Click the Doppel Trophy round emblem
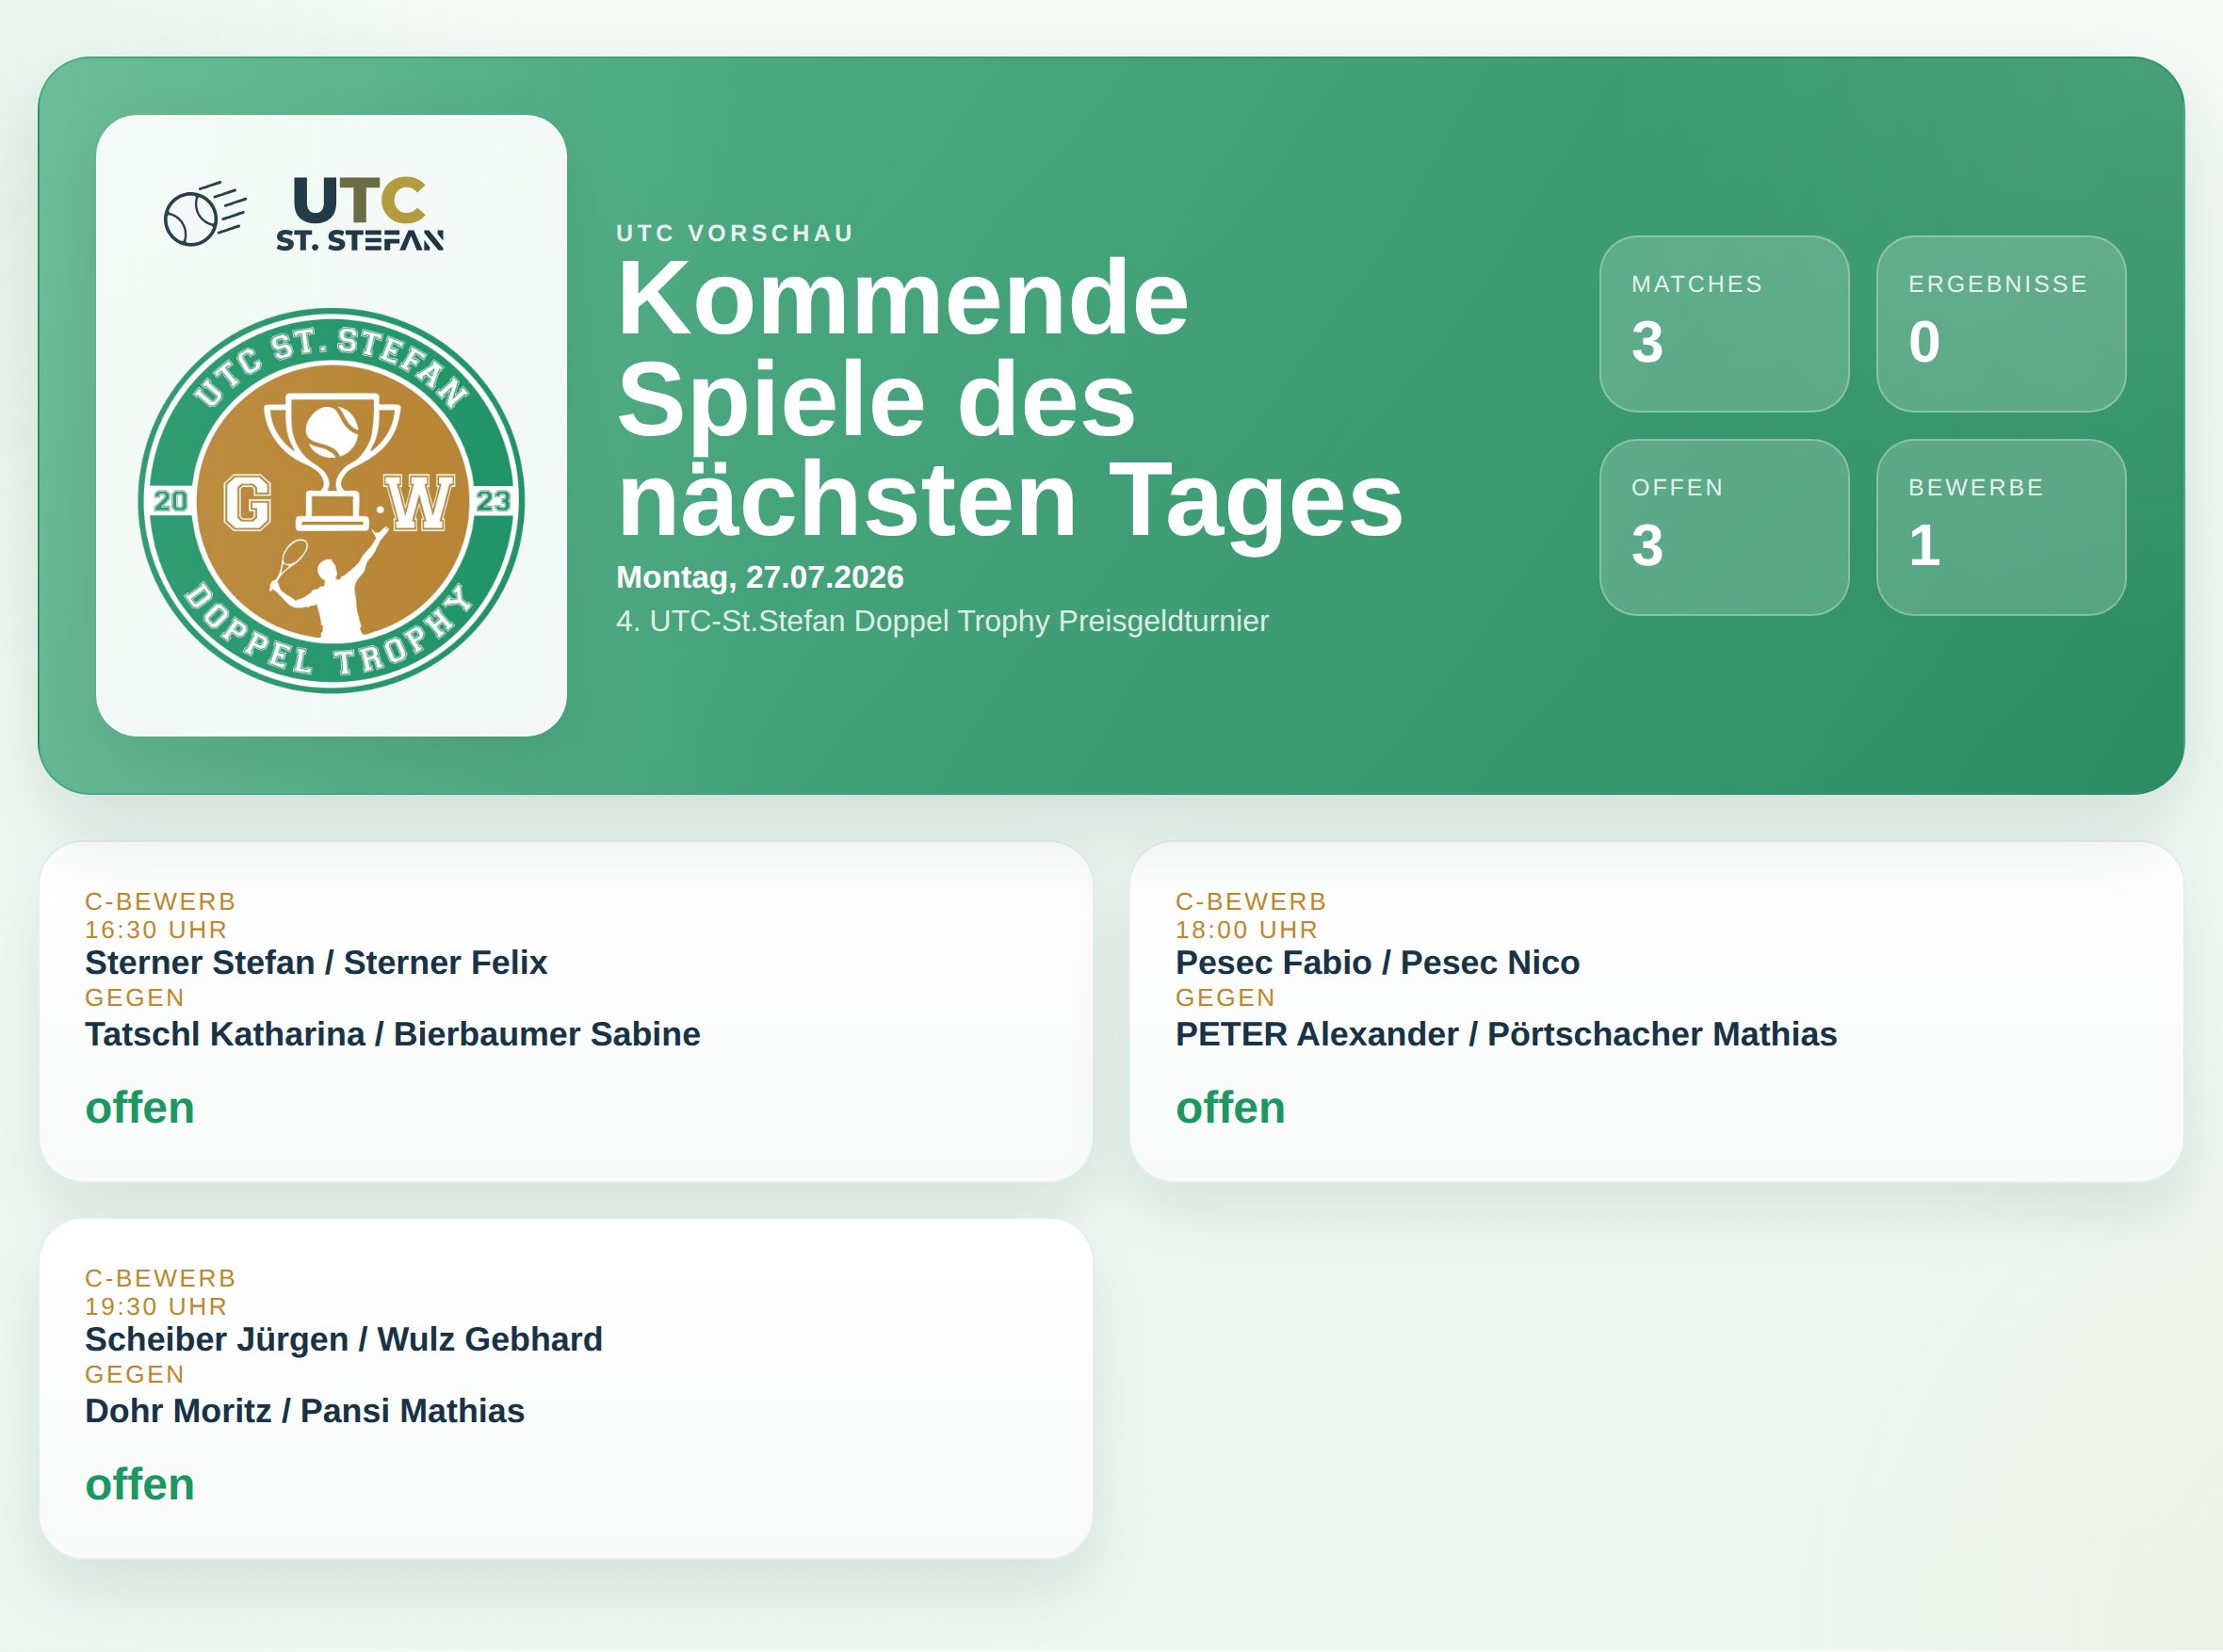Image resolution: width=2223 pixels, height=1652 pixels. tap(331, 500)
